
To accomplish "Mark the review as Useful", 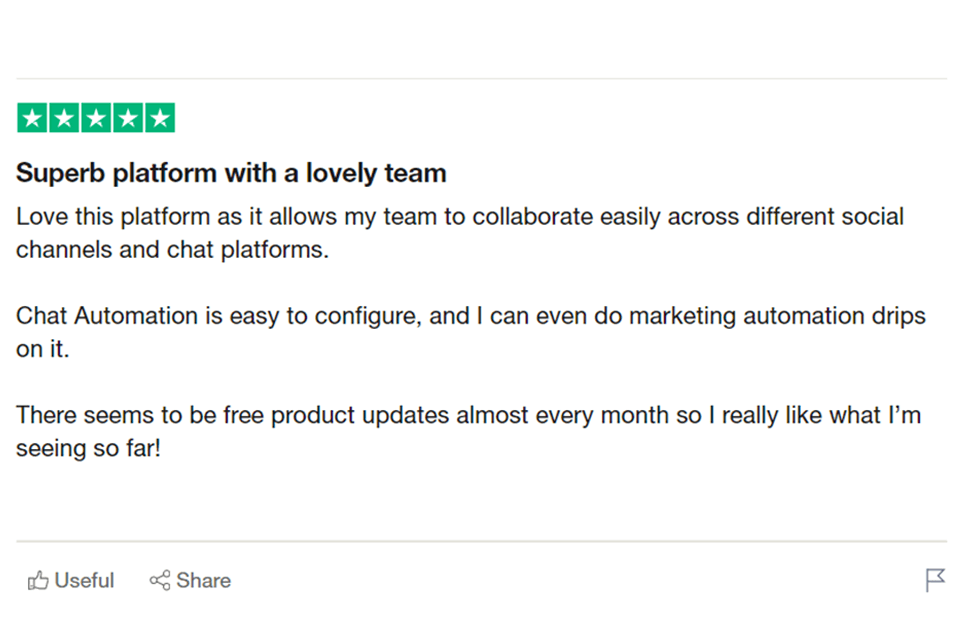I will pos(71,580).
